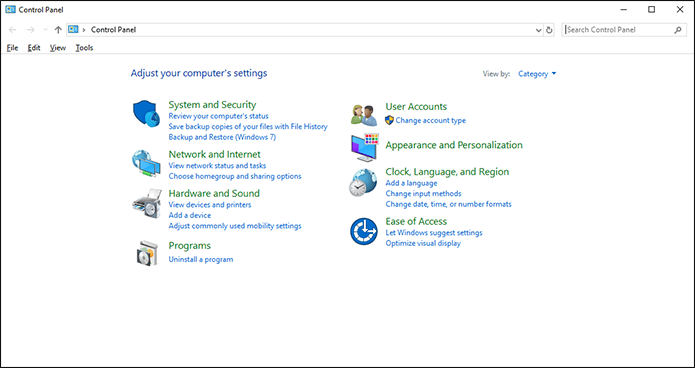Open the View menu

58,48
